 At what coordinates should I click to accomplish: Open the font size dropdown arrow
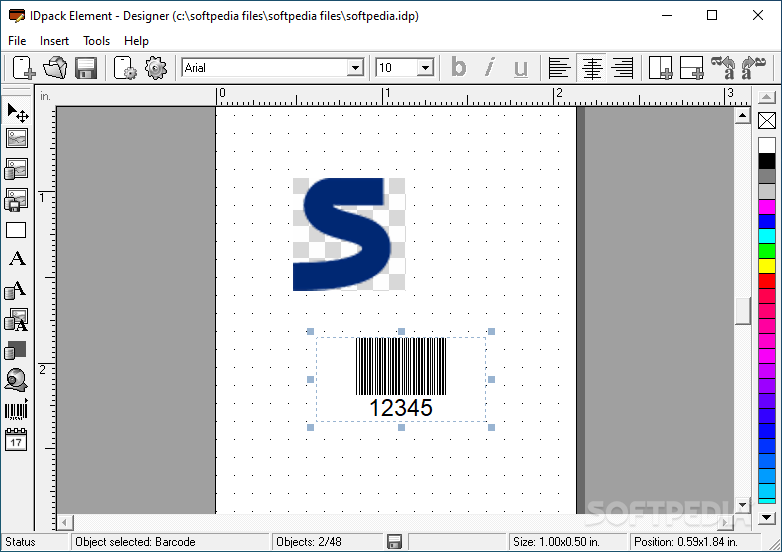(425, 68)
